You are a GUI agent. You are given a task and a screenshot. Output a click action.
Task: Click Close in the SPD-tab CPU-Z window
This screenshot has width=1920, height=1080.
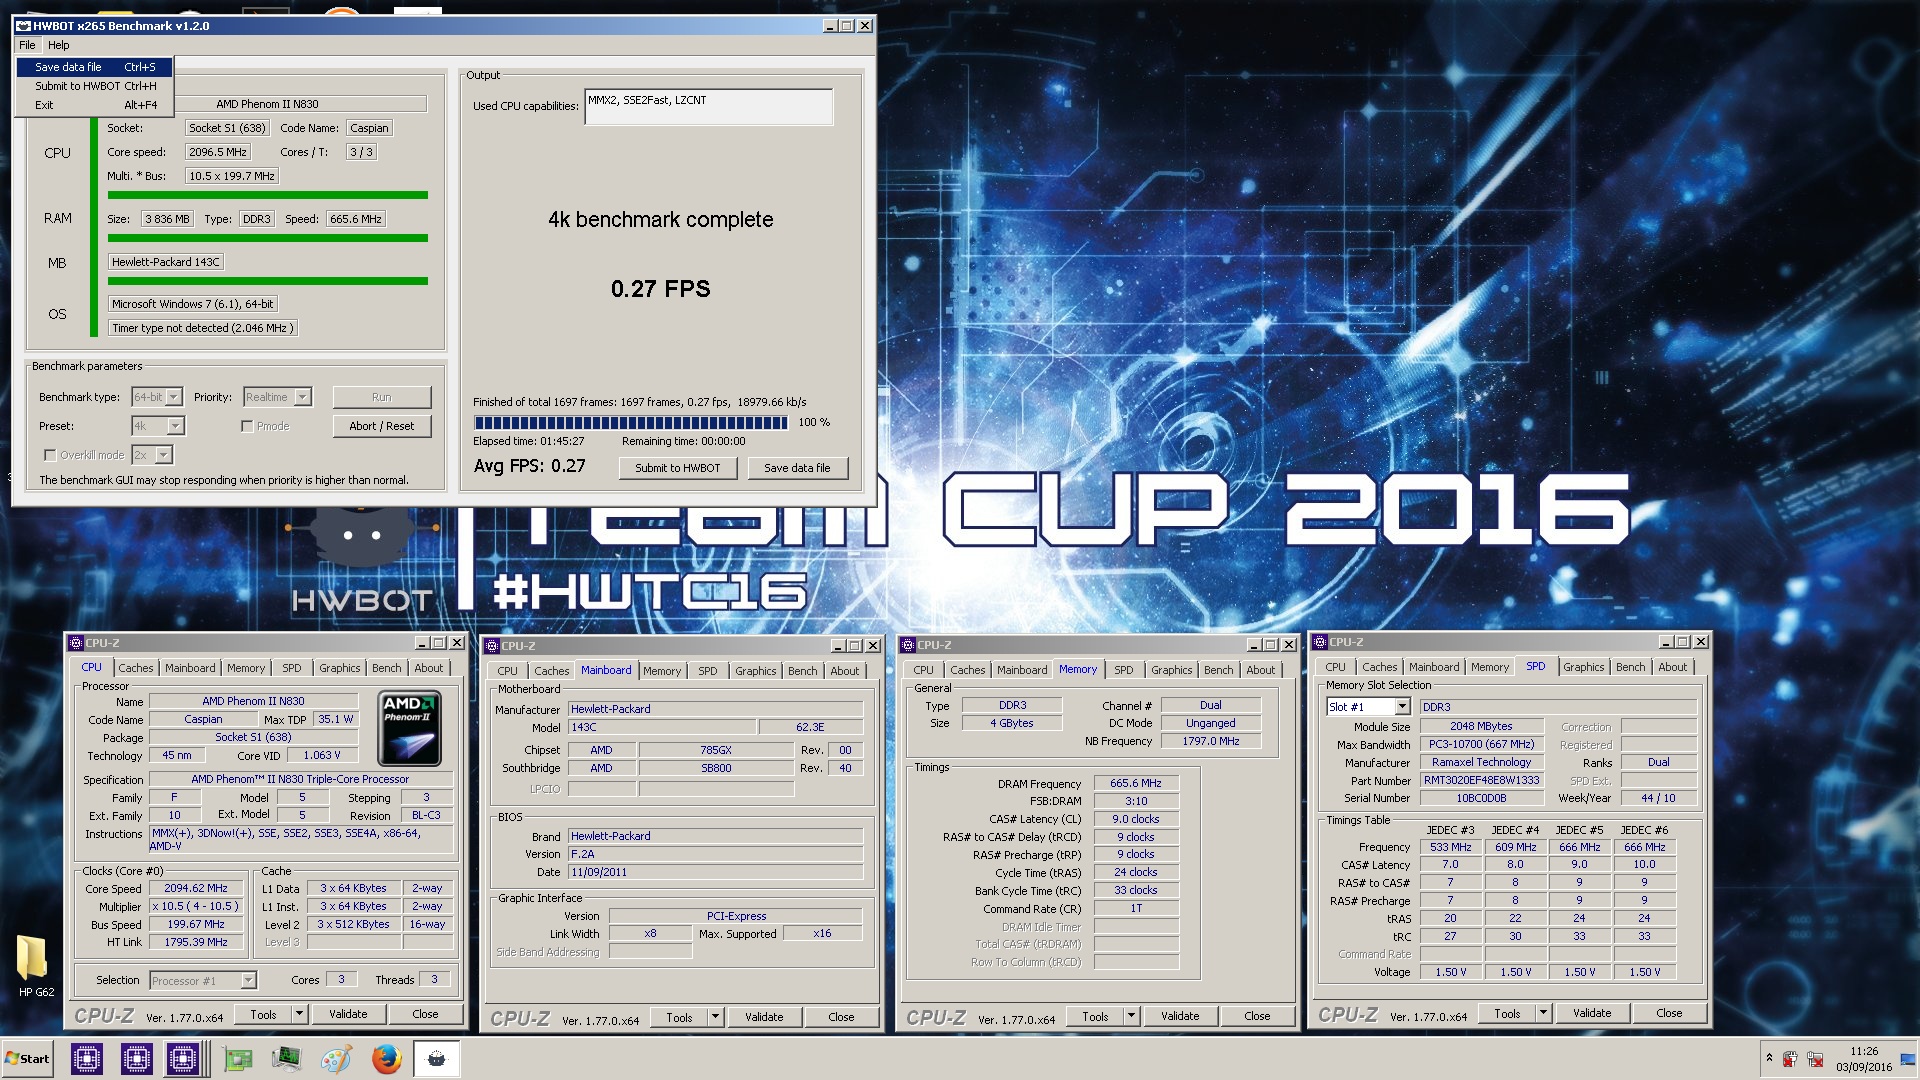(1669, 1013)
